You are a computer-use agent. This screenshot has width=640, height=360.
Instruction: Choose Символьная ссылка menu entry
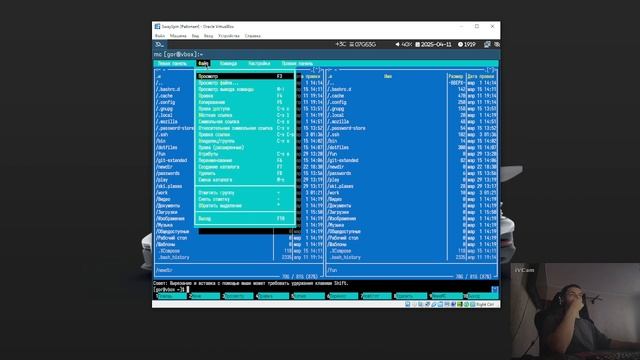(x=245, y=122)
